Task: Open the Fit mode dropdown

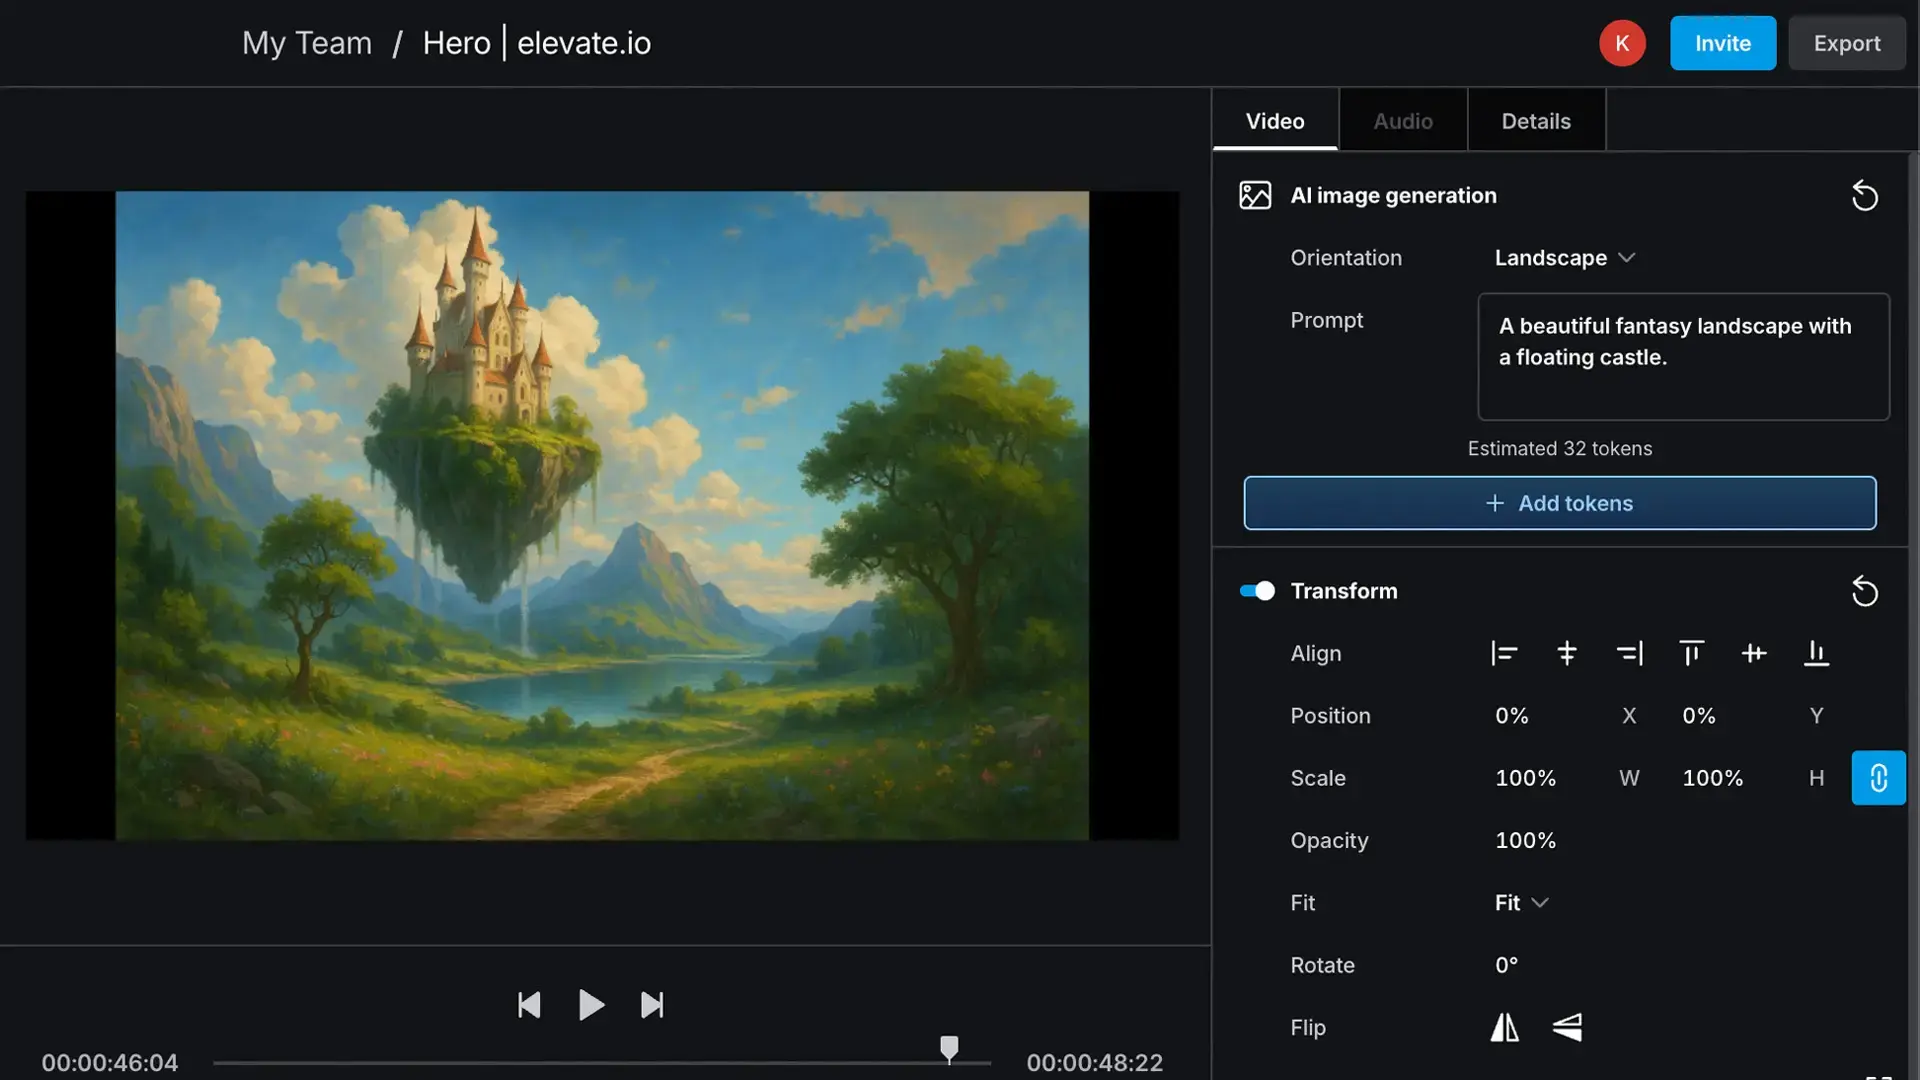Action: coord(1519,902)
